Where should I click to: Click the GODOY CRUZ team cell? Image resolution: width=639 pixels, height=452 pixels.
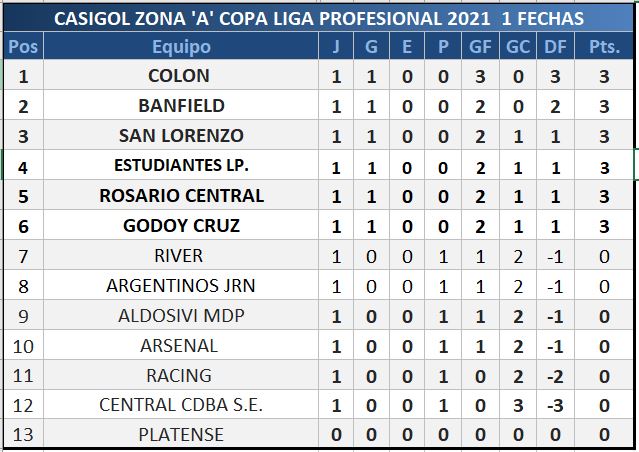[181, 226]
